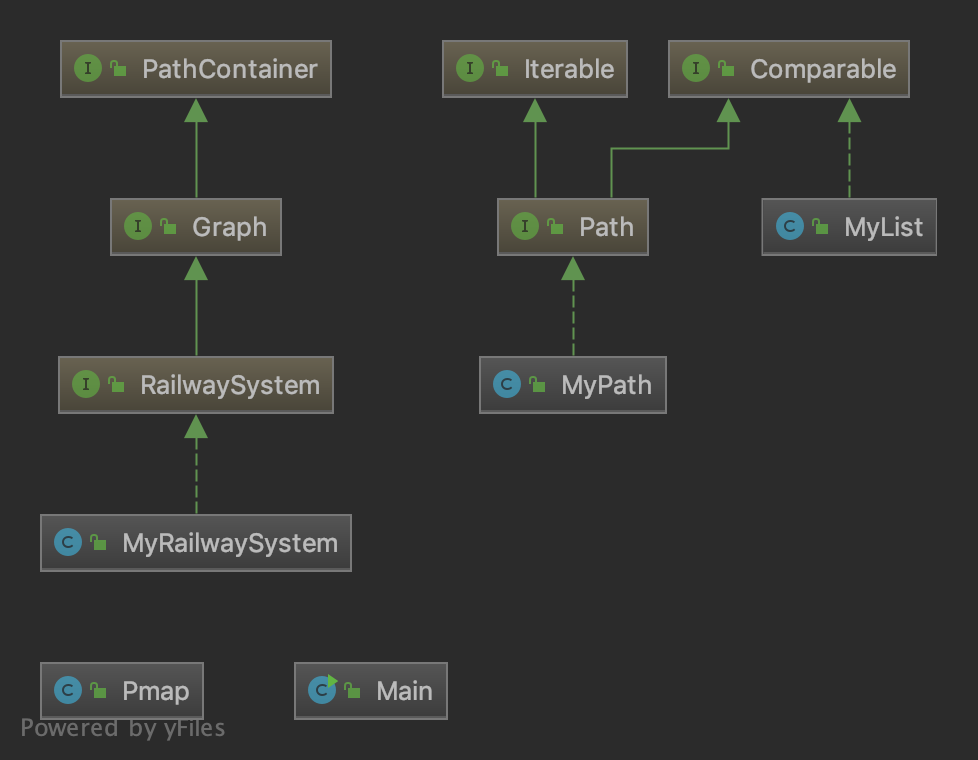Click the class icon on MyRailwaySystem node
Image resolution: width=978 pixels, height=760 pixels.
(68, 543)
